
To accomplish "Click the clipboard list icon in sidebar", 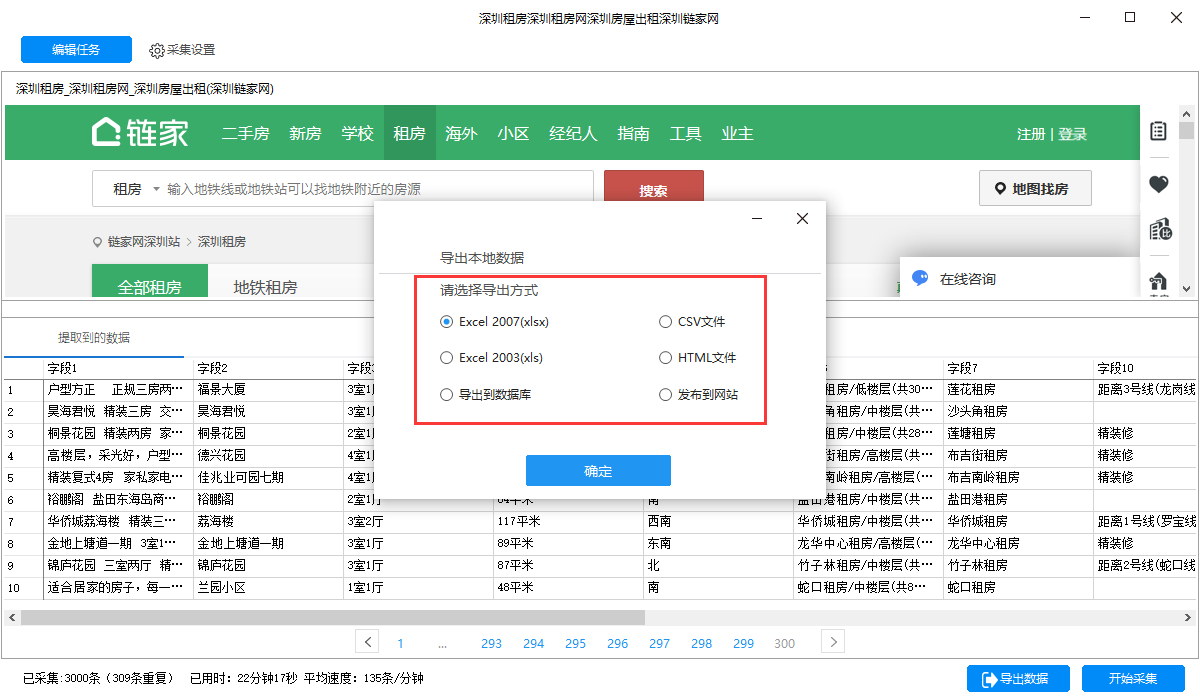I will click(x=1158, y=131).
